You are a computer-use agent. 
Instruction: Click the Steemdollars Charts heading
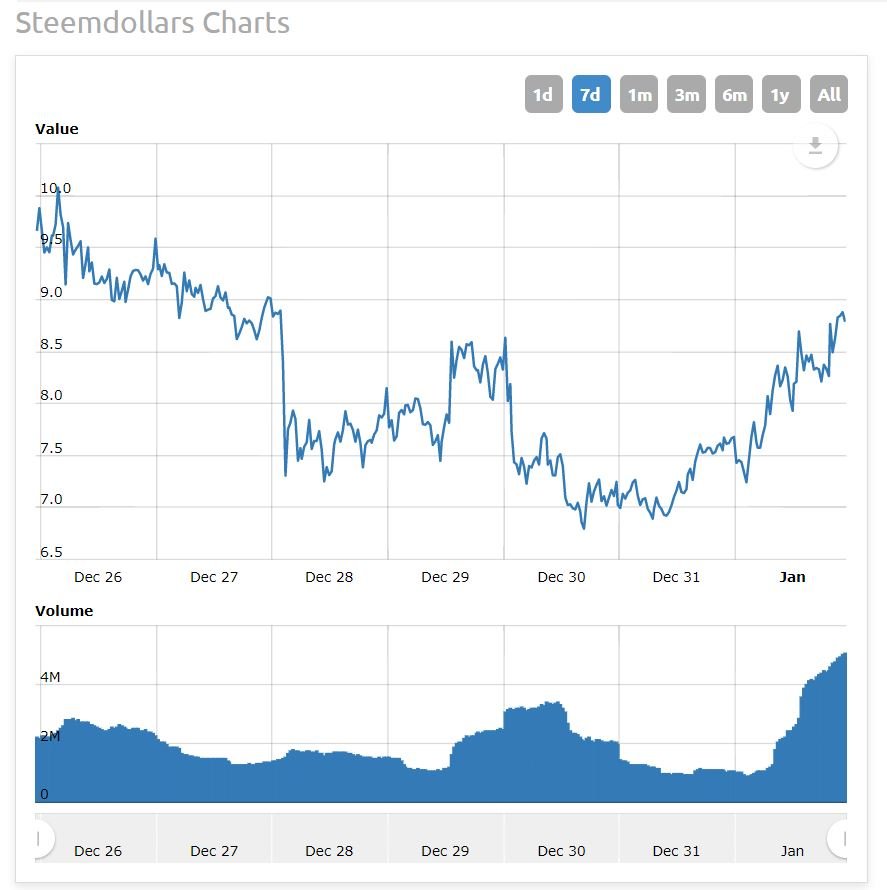(153, 23)
